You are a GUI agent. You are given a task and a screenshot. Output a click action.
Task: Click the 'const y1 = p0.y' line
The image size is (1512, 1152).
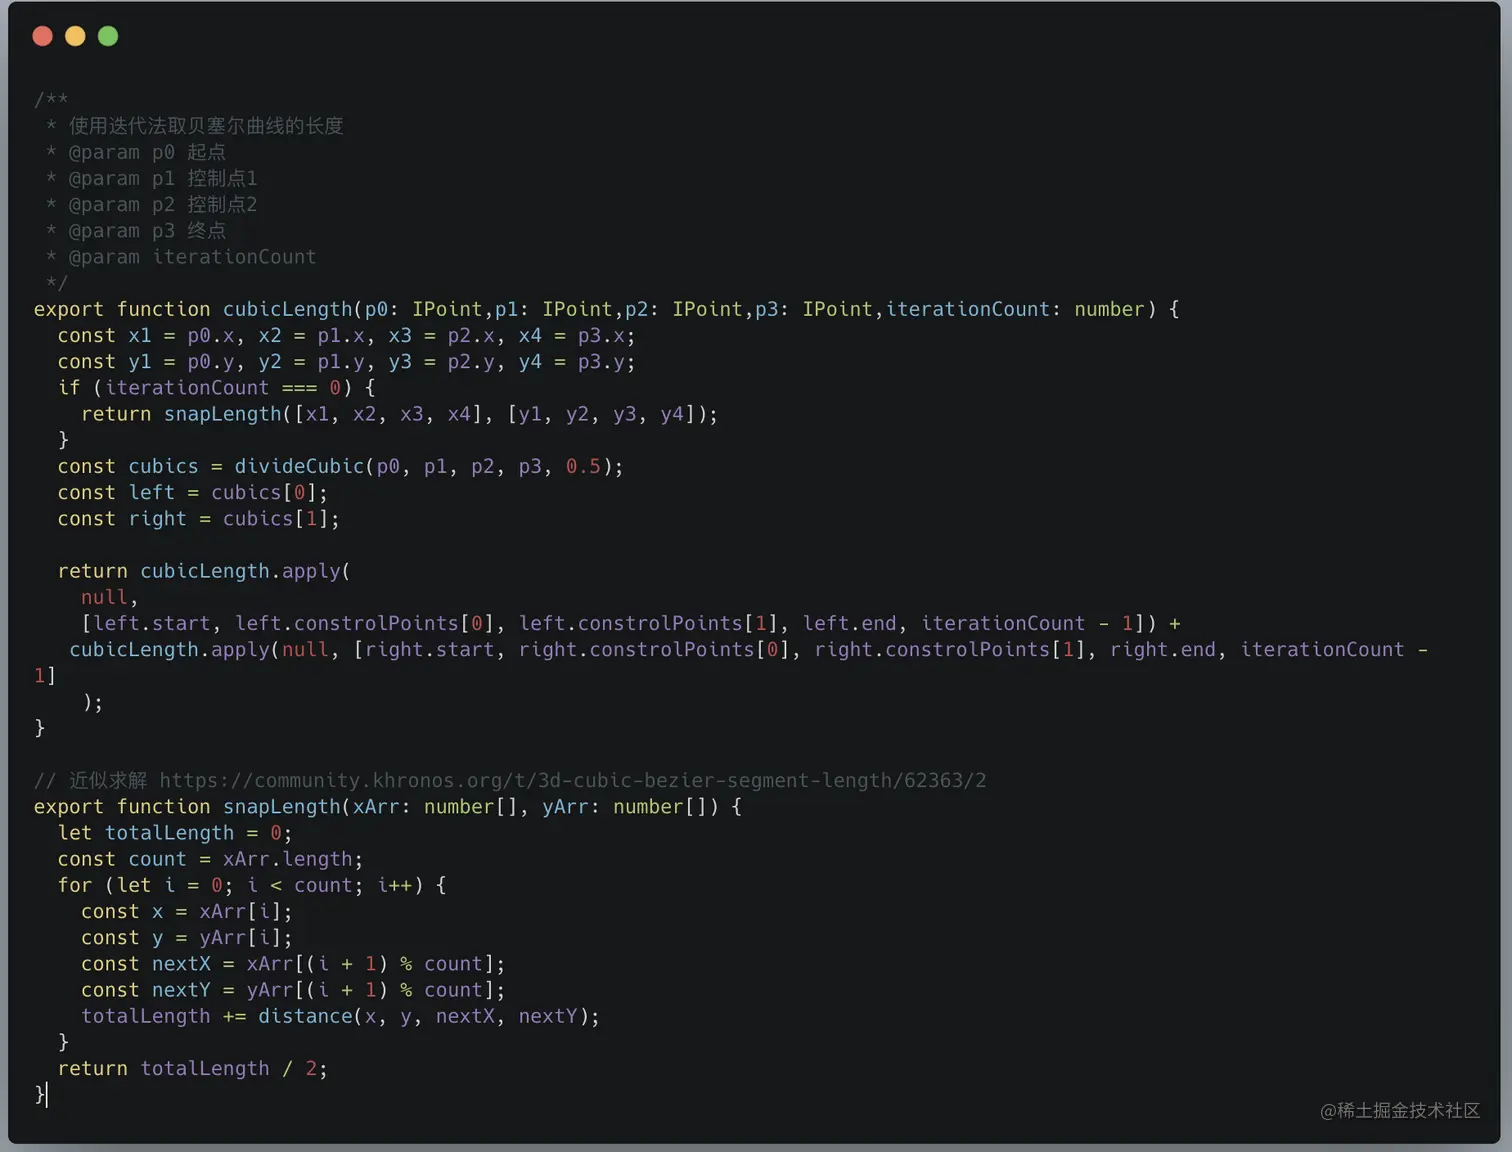[346, 361]
